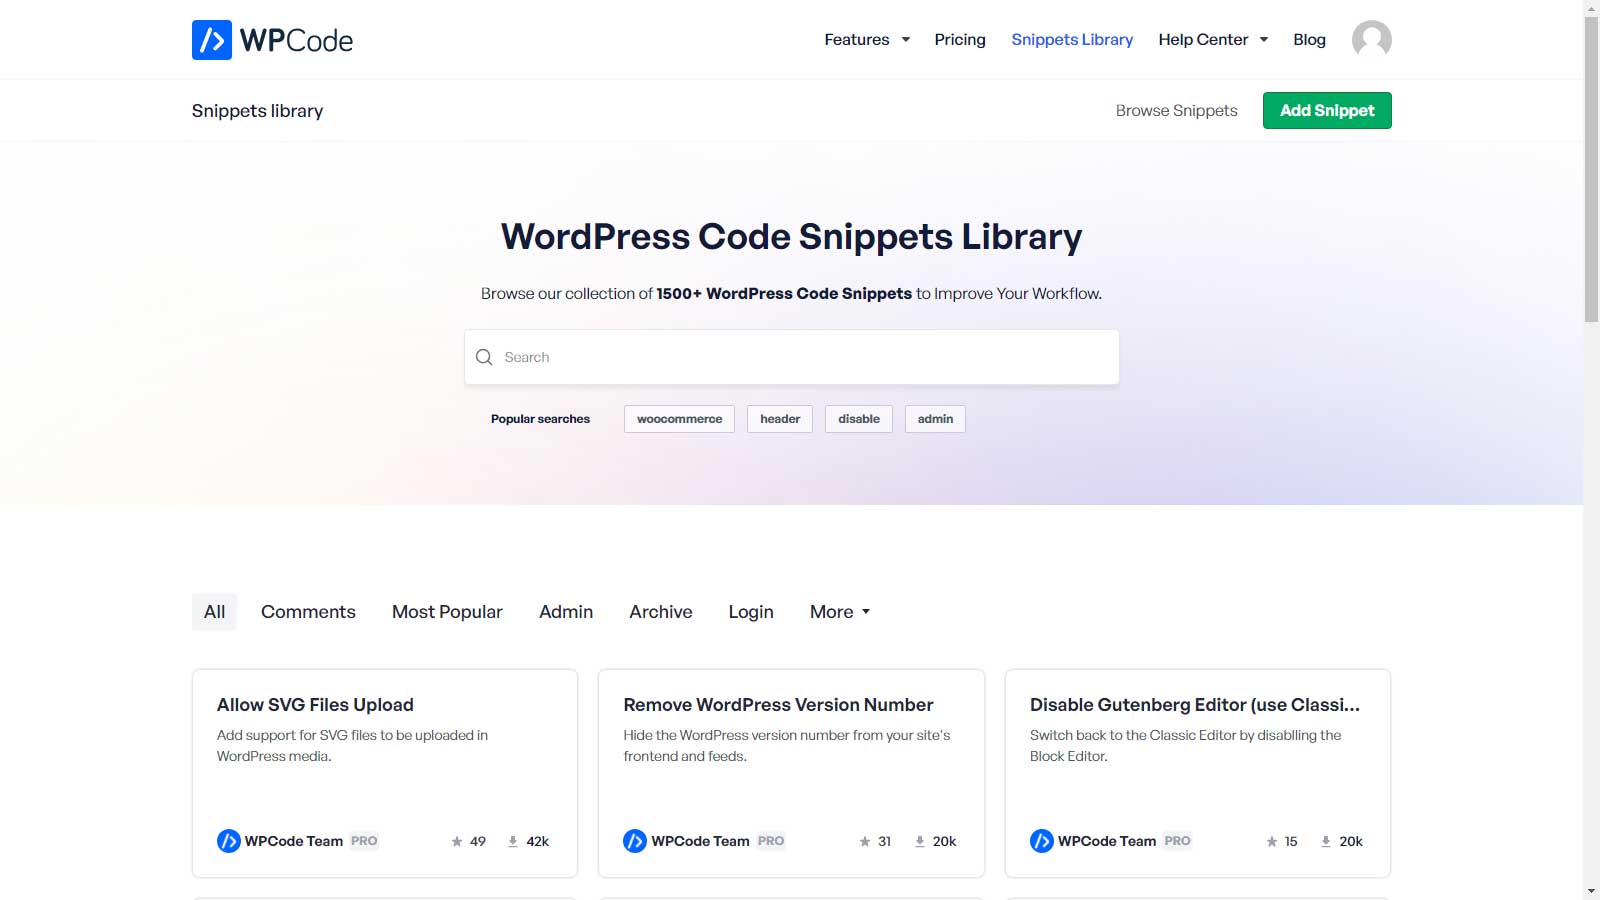Click the '49' star rating count
The image size is (1600, 900).
[x=478, y=842]
